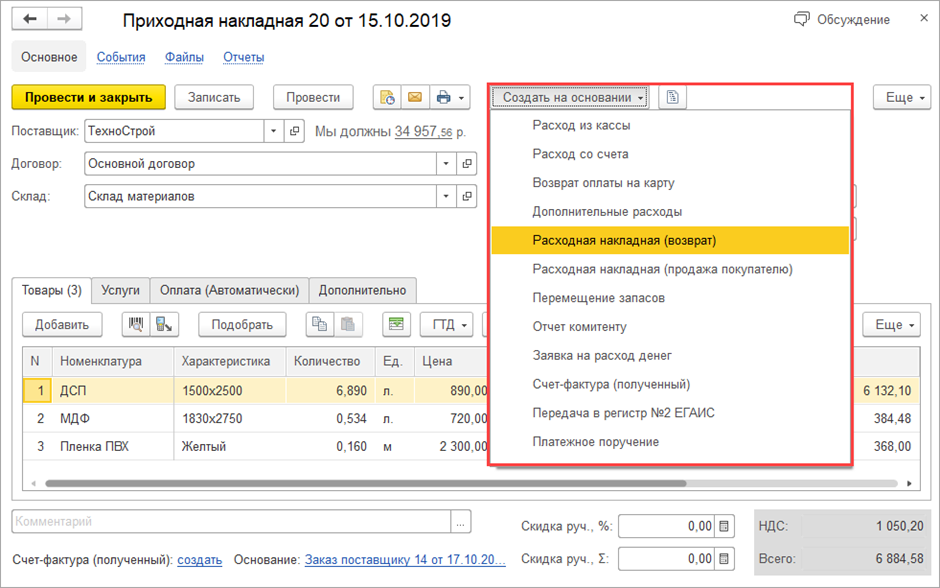
Task: Choose Передача в регистр №2 ЕГАИС
Action: point(670,413)
